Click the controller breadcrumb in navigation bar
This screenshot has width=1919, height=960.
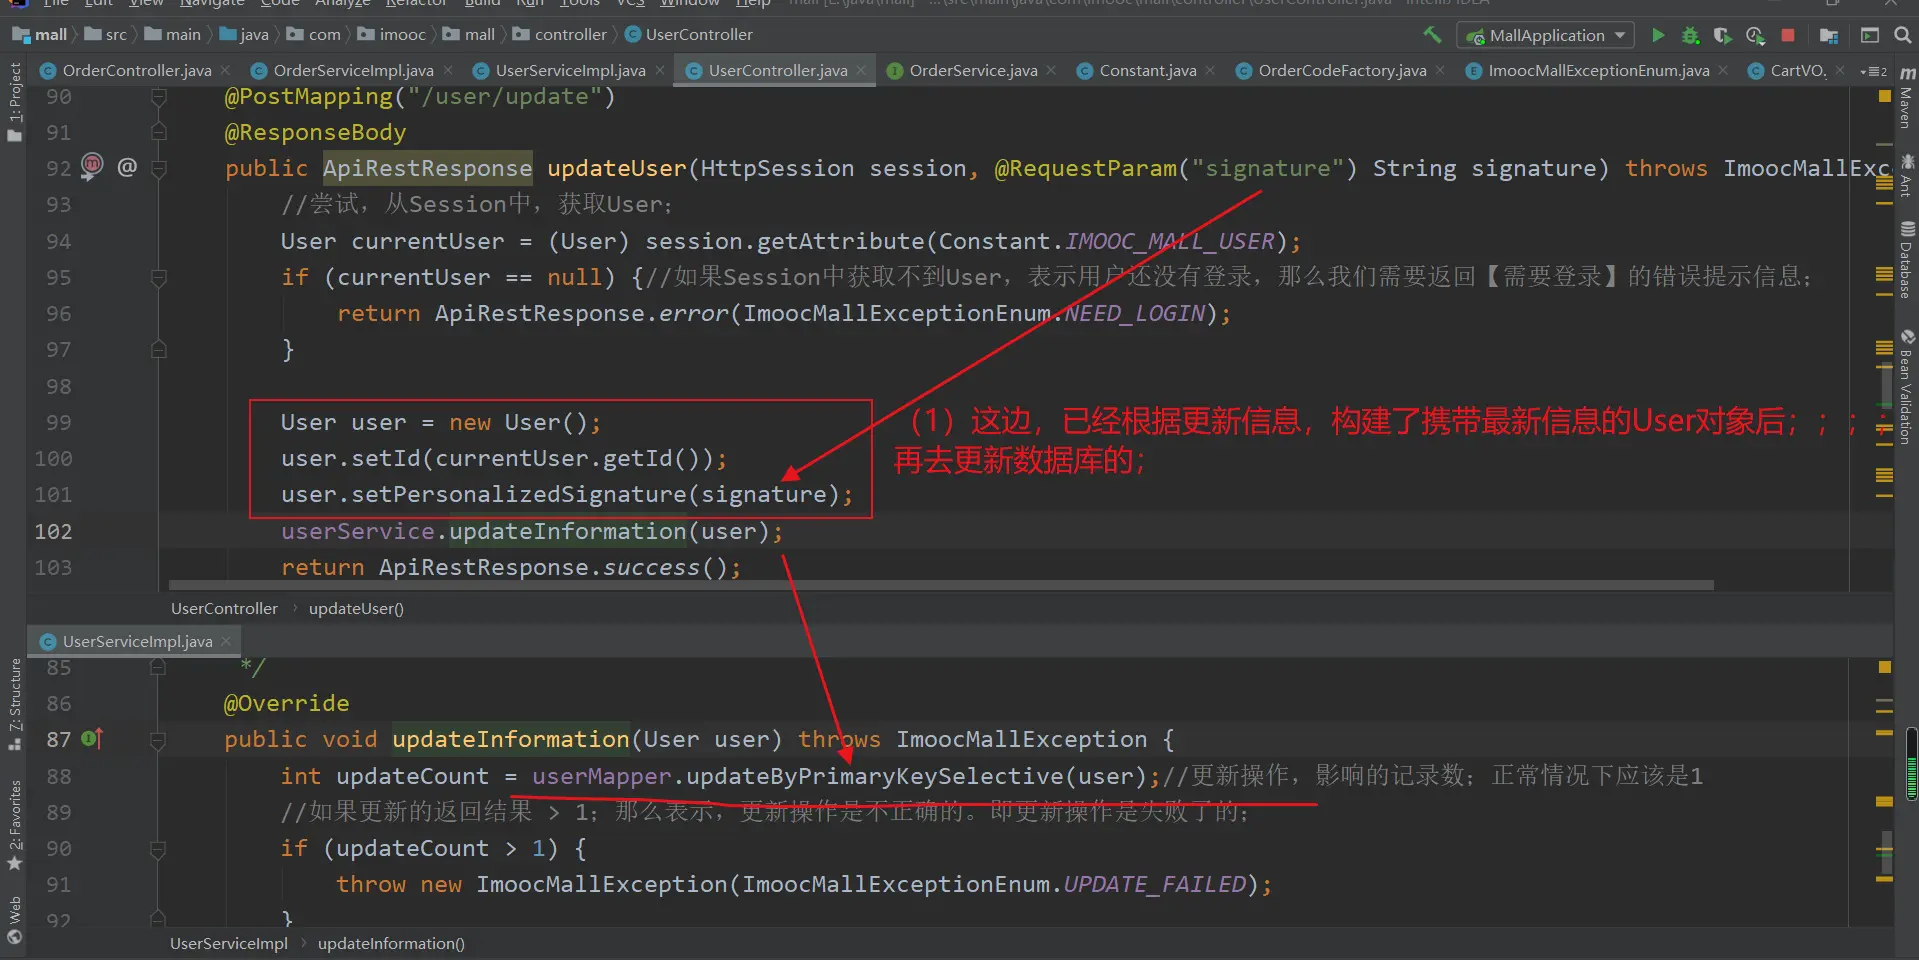[570, 35]
